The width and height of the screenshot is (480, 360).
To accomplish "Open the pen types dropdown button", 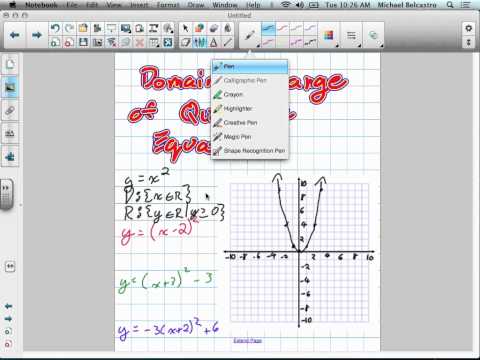I will click(x=250, y=35).
